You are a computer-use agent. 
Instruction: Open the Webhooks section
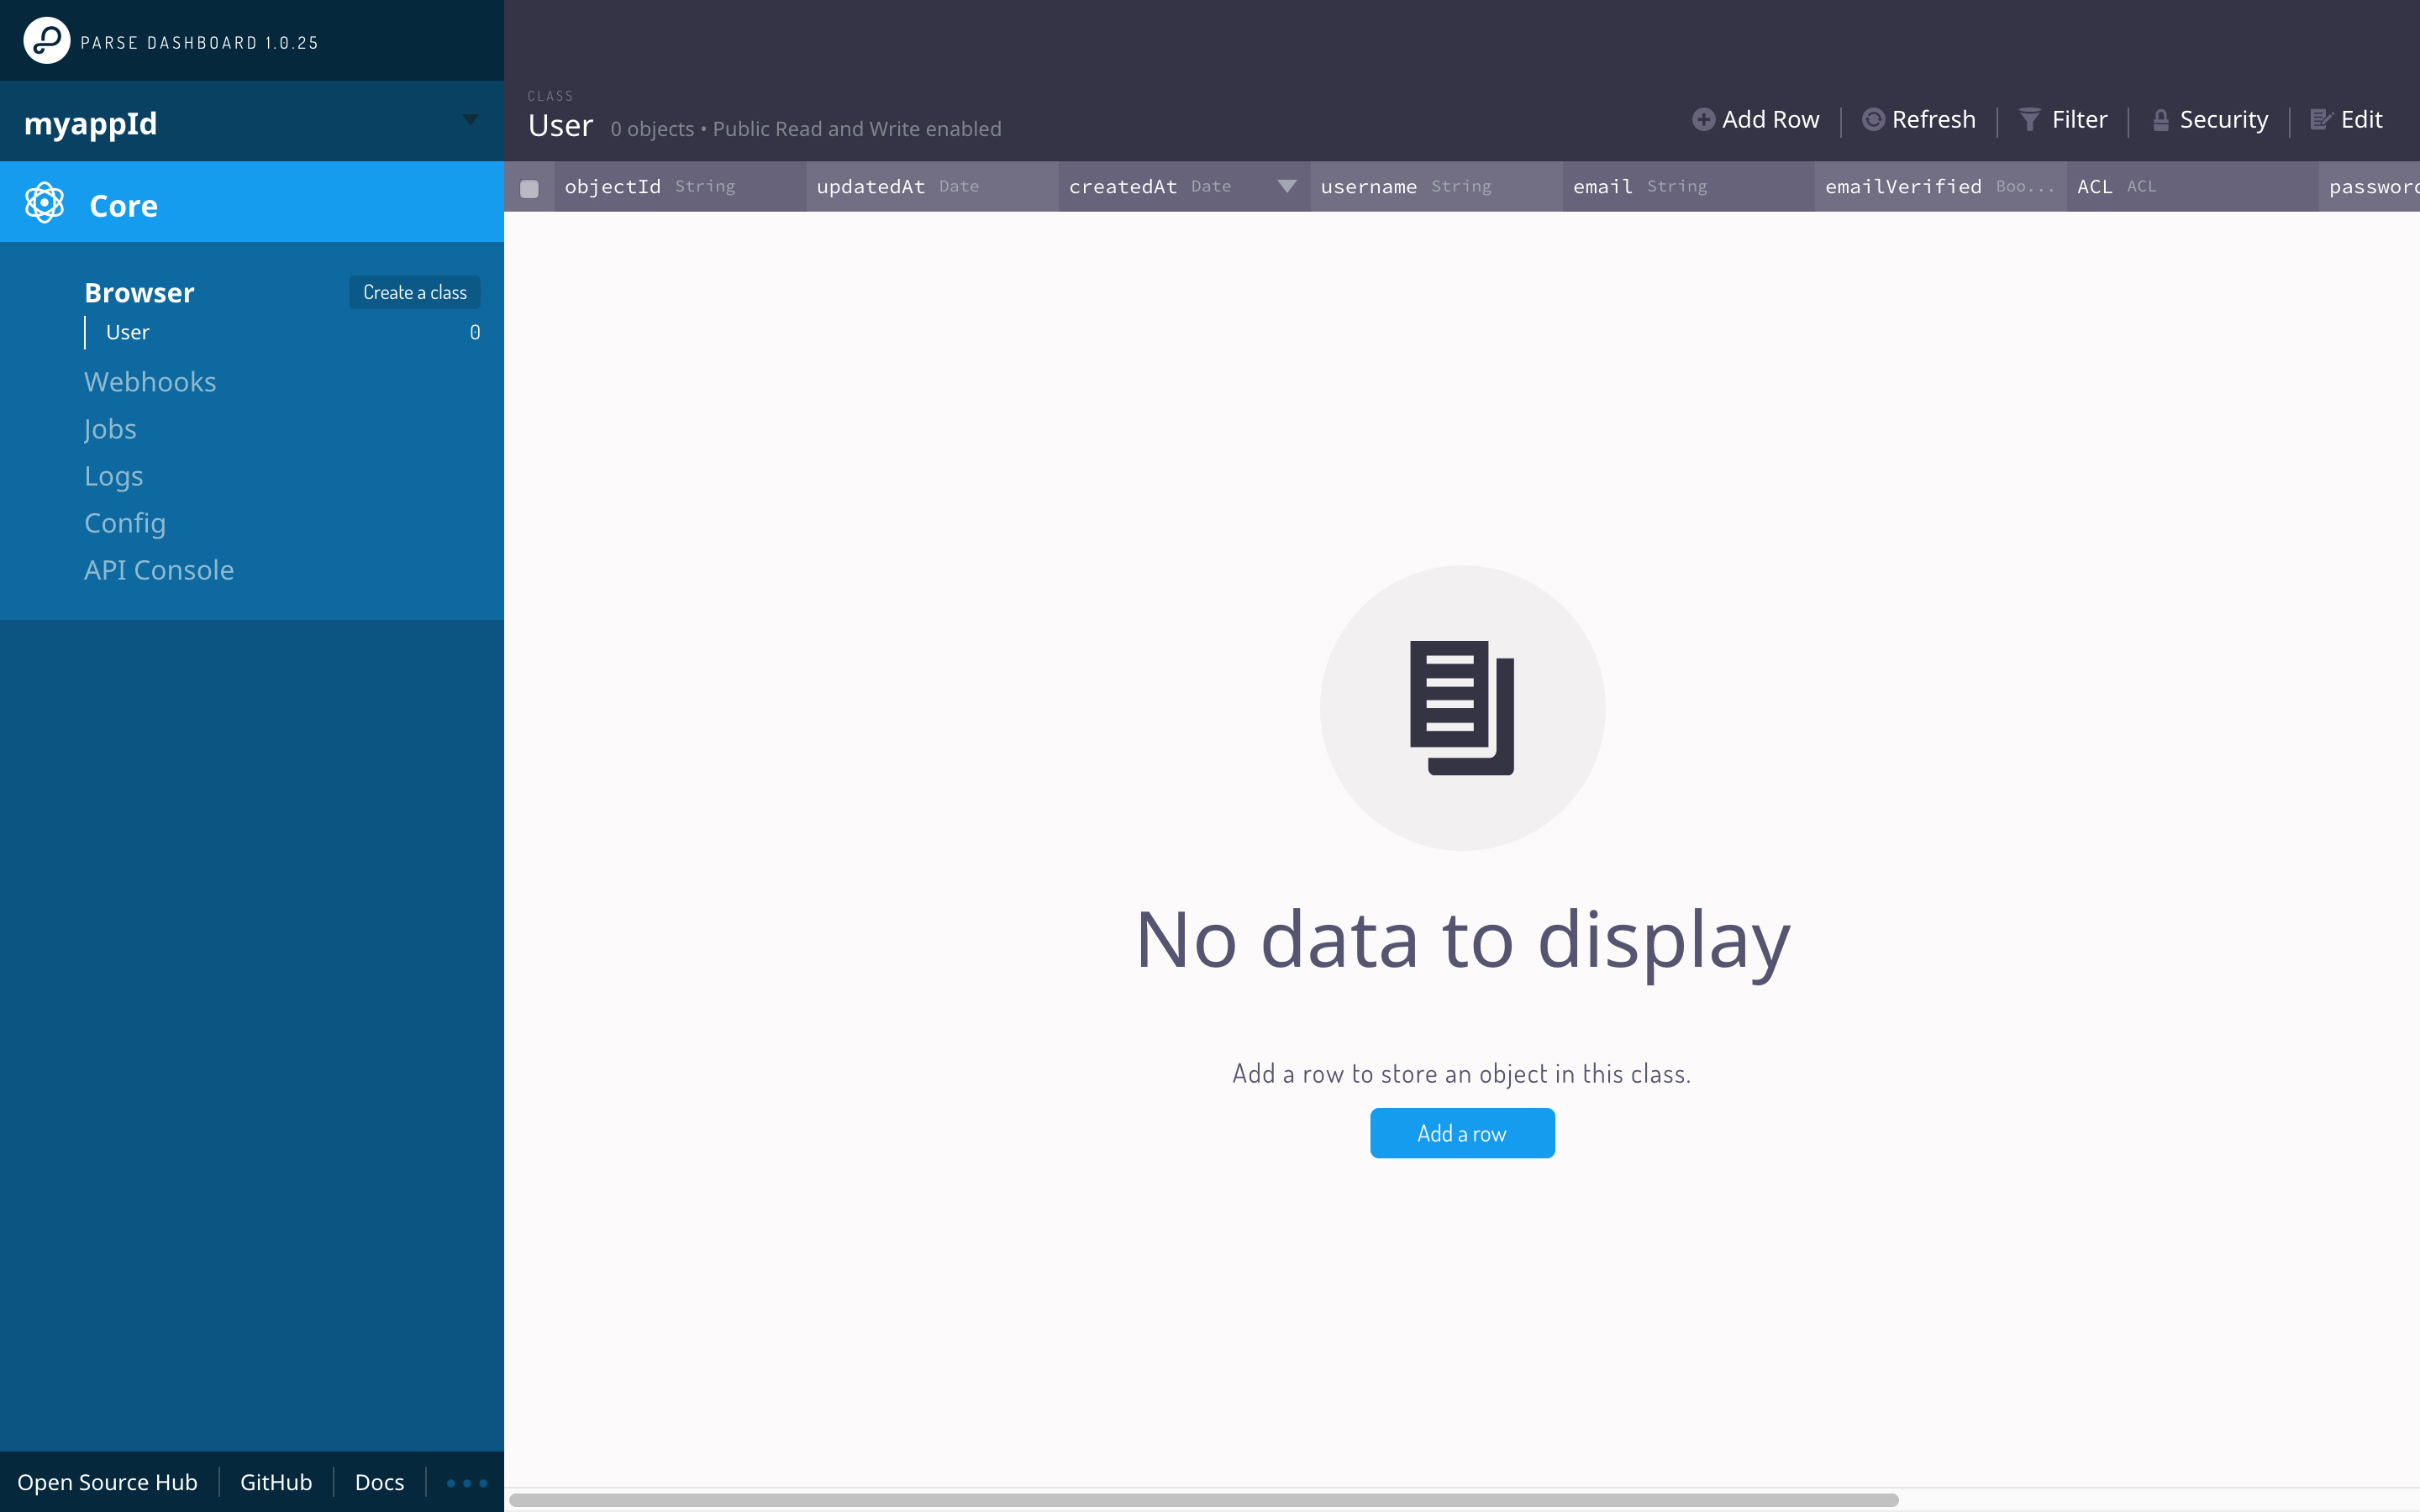[150, 382]
